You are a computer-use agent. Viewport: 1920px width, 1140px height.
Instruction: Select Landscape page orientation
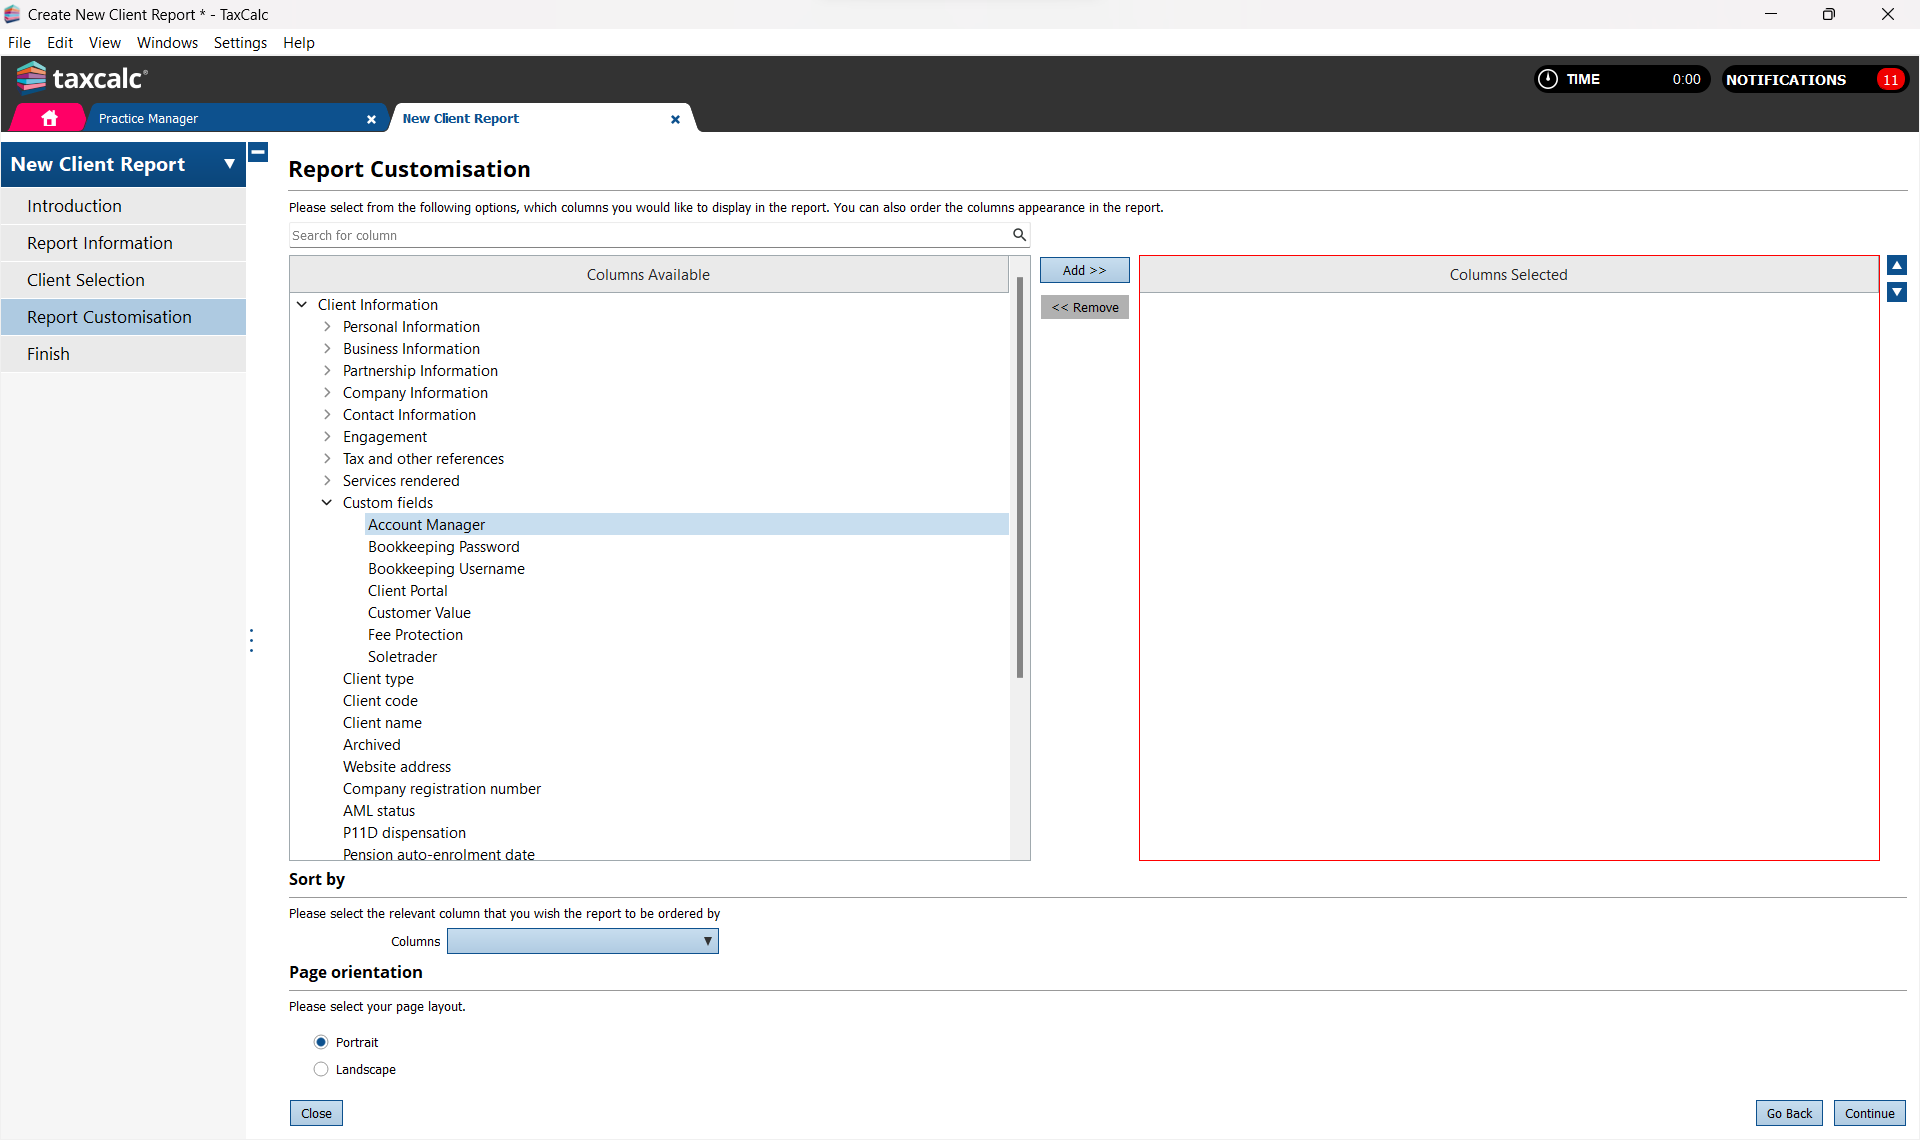coord(321,1069)
